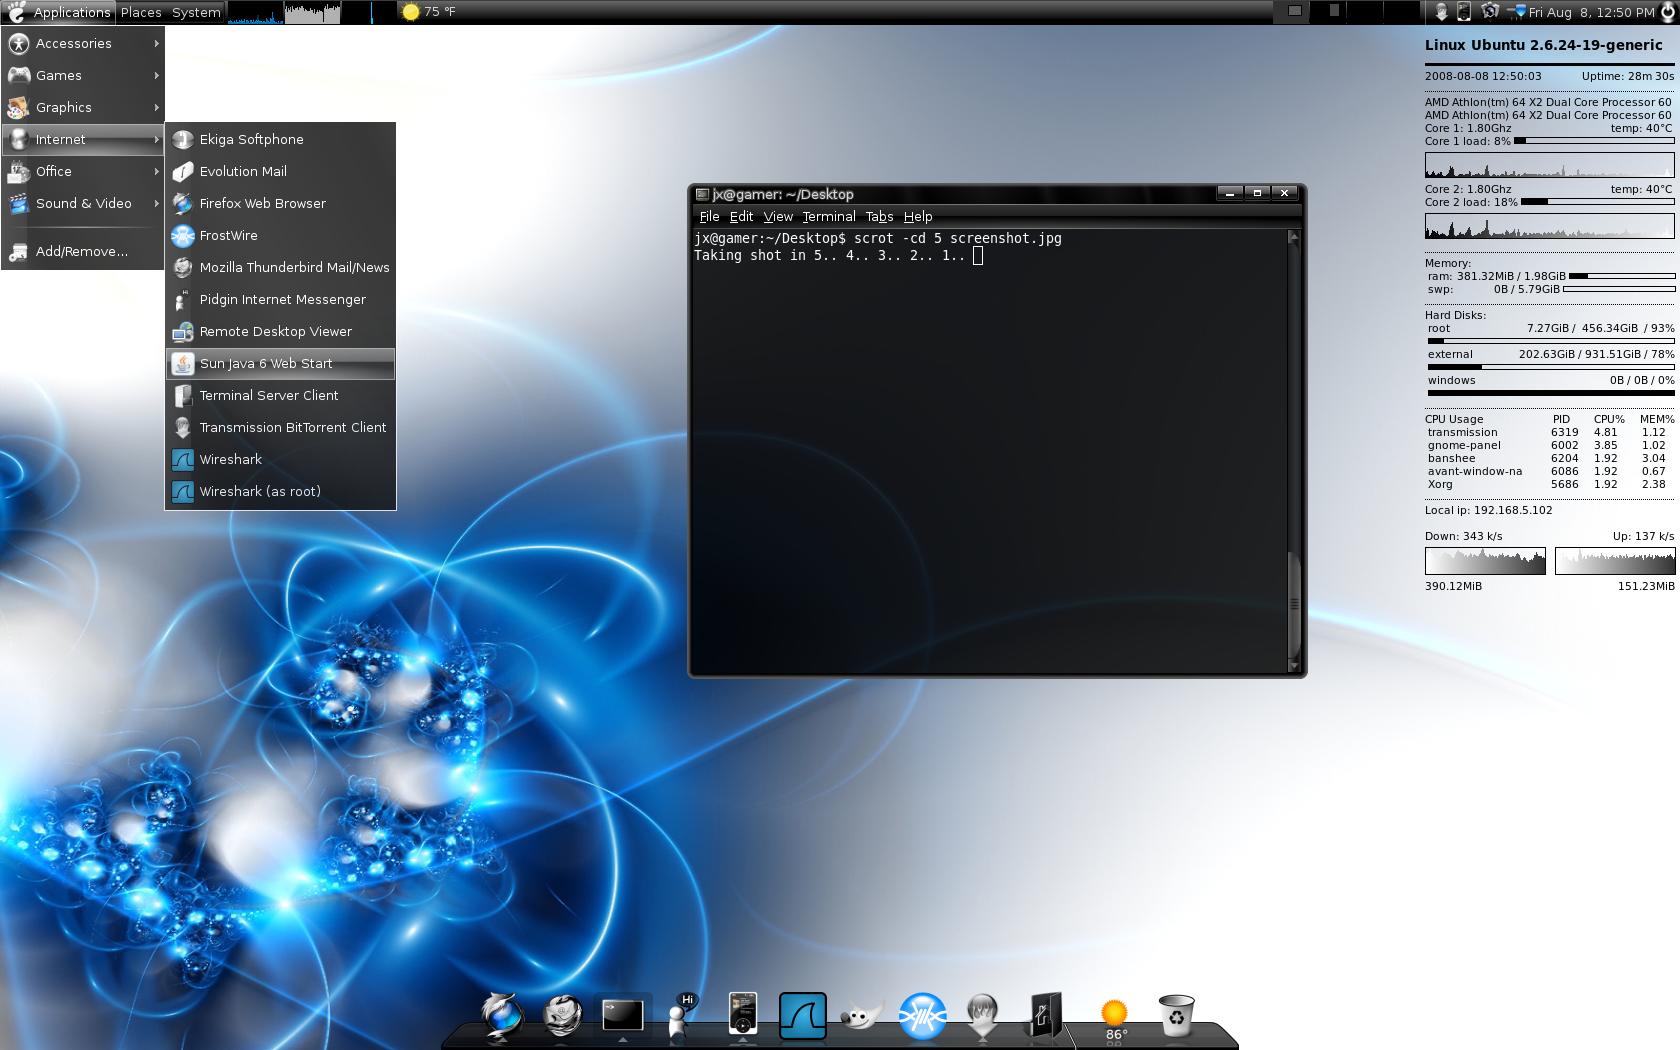Select Mozilla Thunderbird Mail/News entry

point(281,268)
